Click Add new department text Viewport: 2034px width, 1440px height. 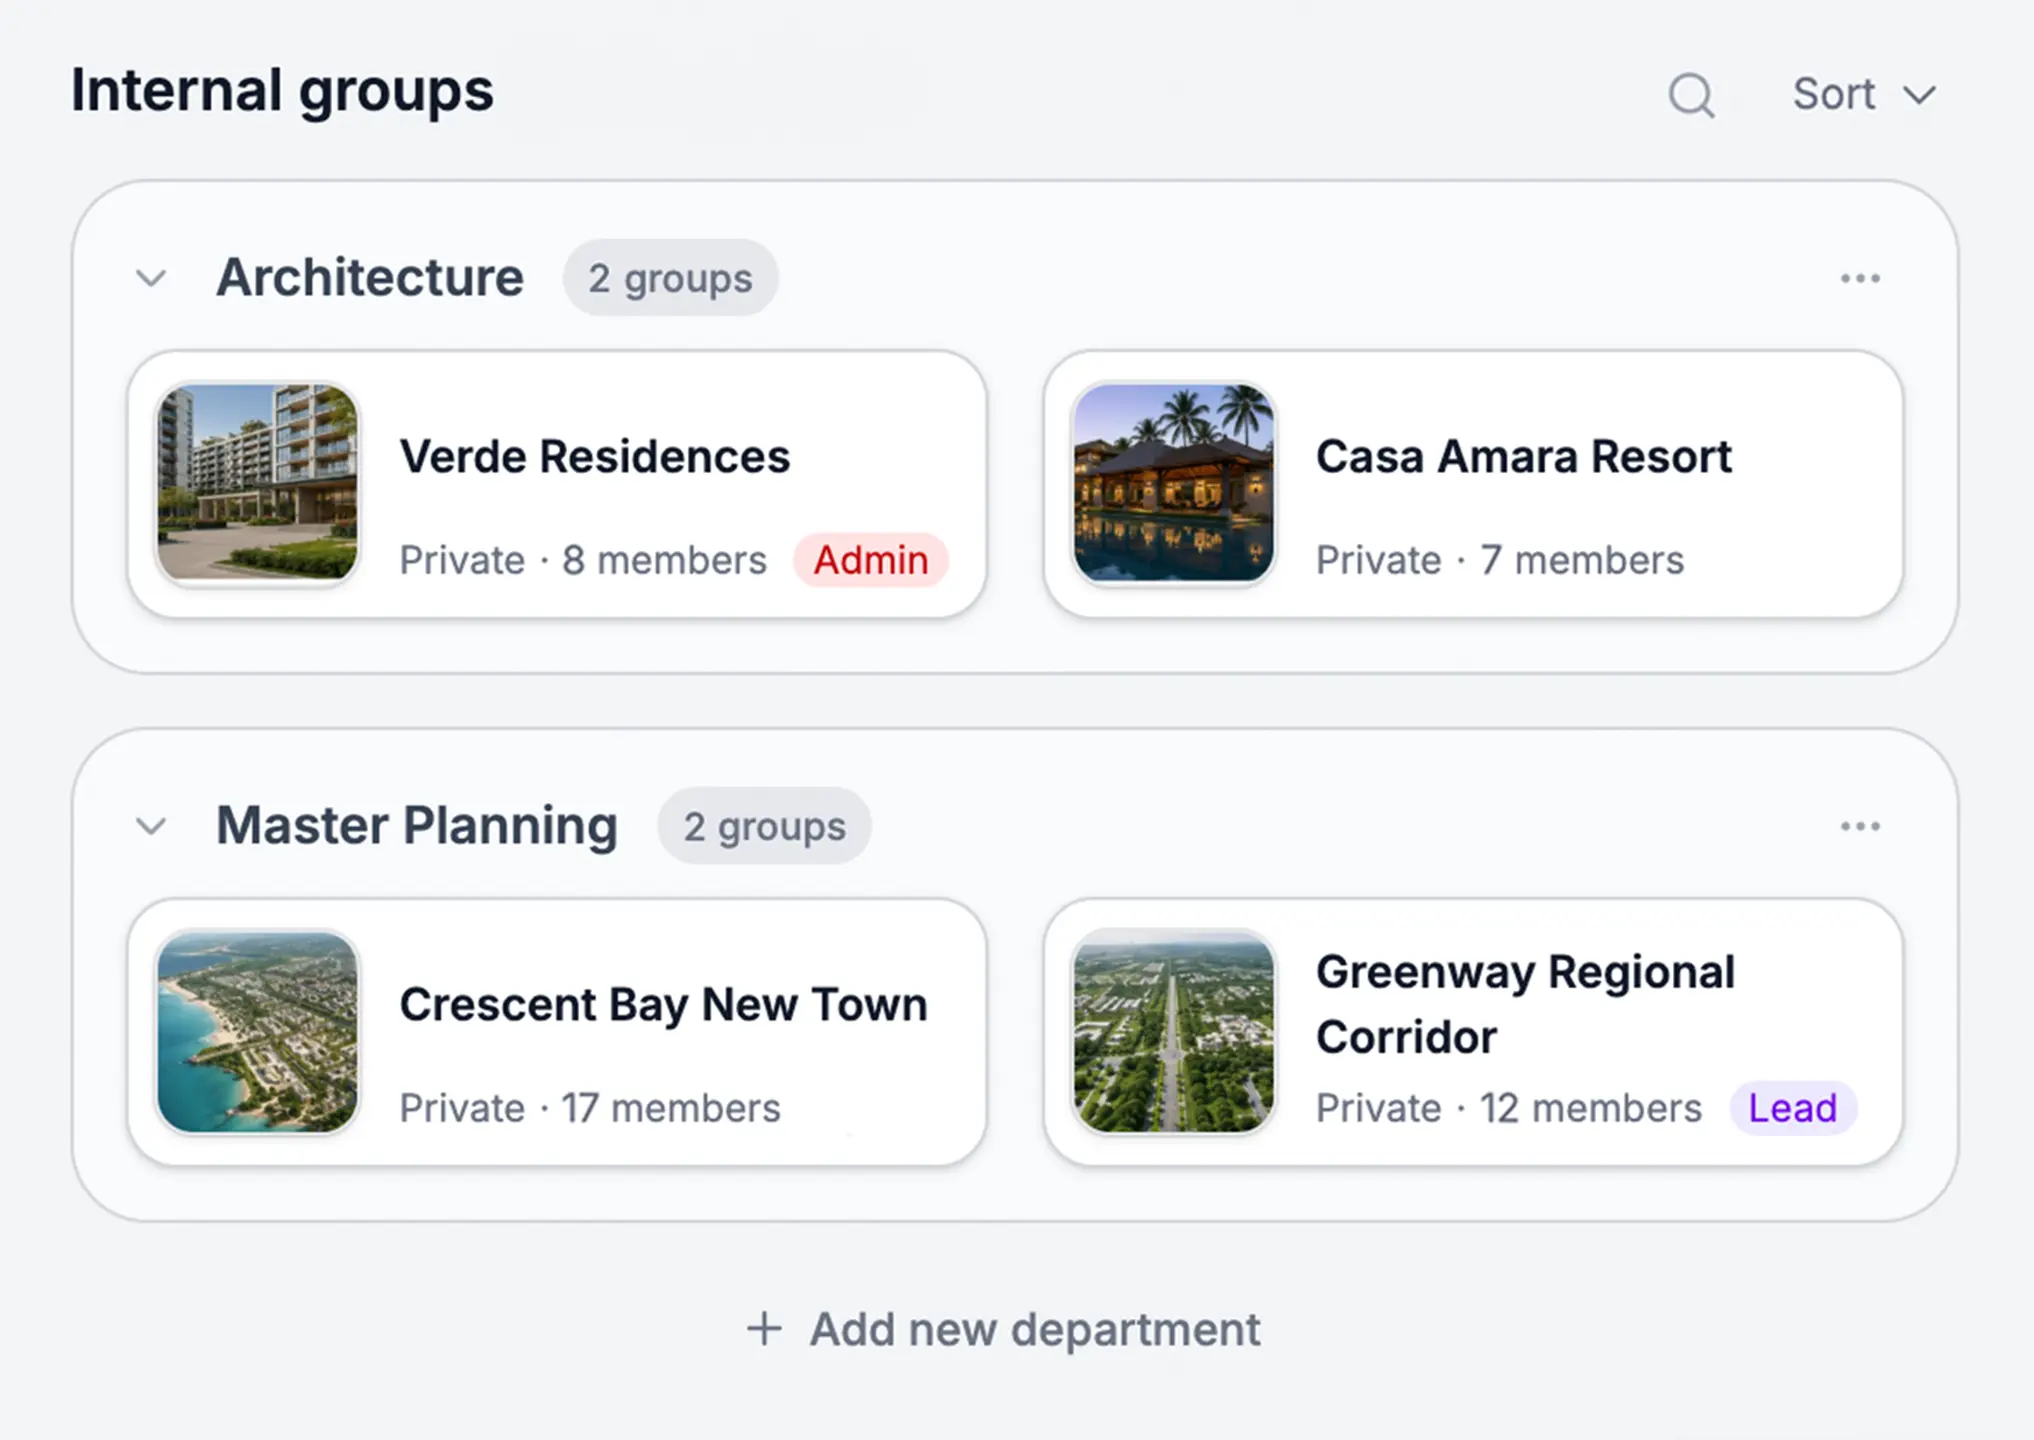pyautogui.click(x=1035, y=1330)
